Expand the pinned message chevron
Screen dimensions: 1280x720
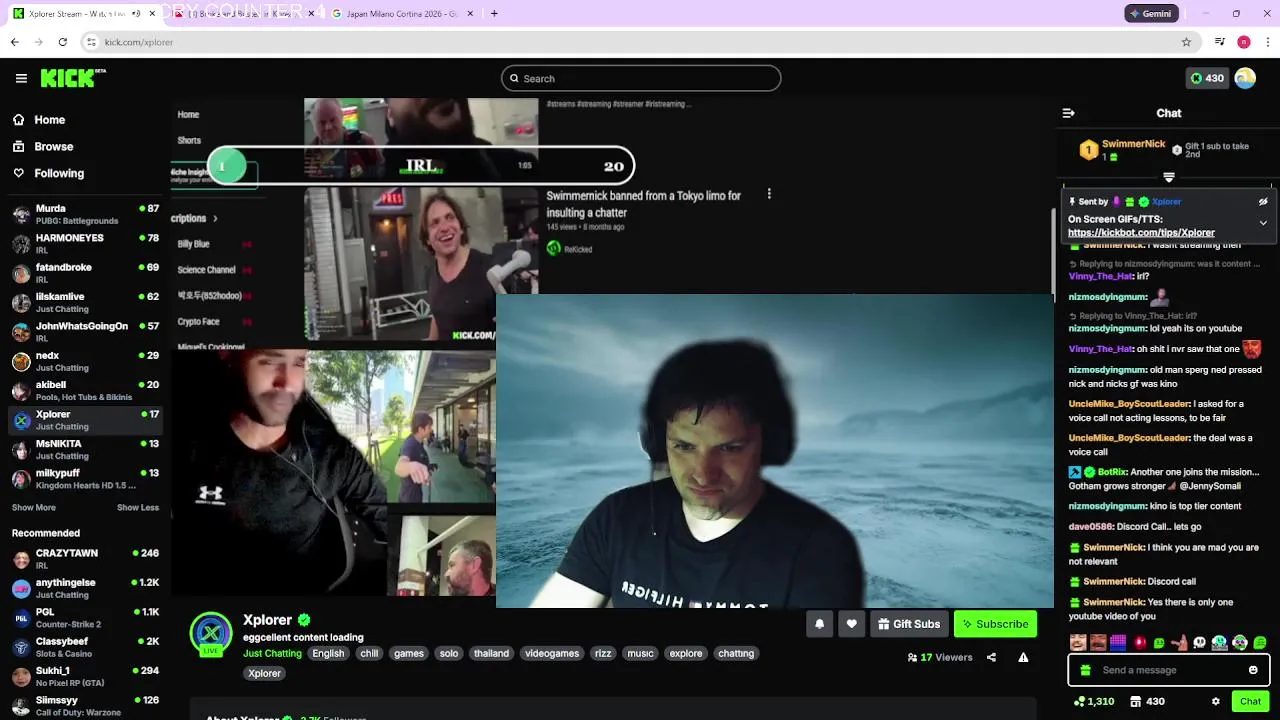pos(1263,223)
